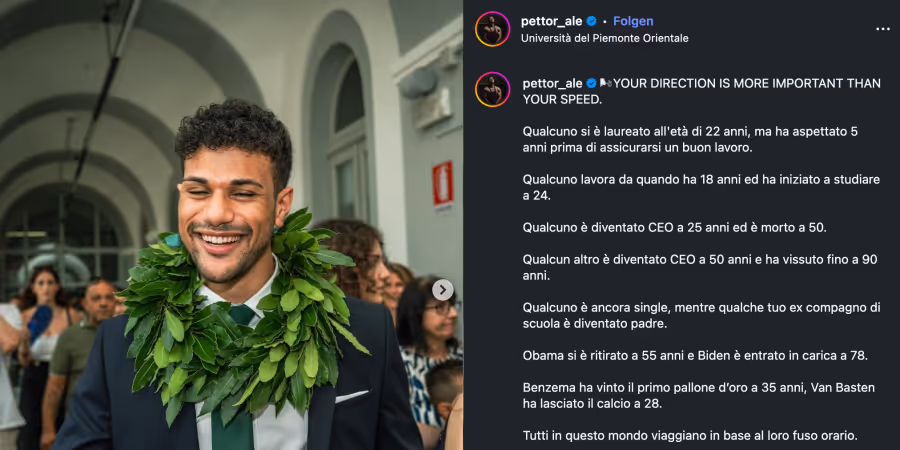Click the verified badge in the caption line

tap(591, 84)
